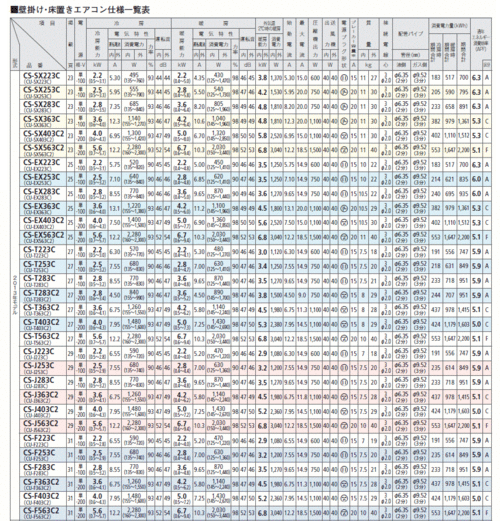The image size is (500, 521).
Task: Select model name CS-EX283C
Action: (x=42, y=192)
